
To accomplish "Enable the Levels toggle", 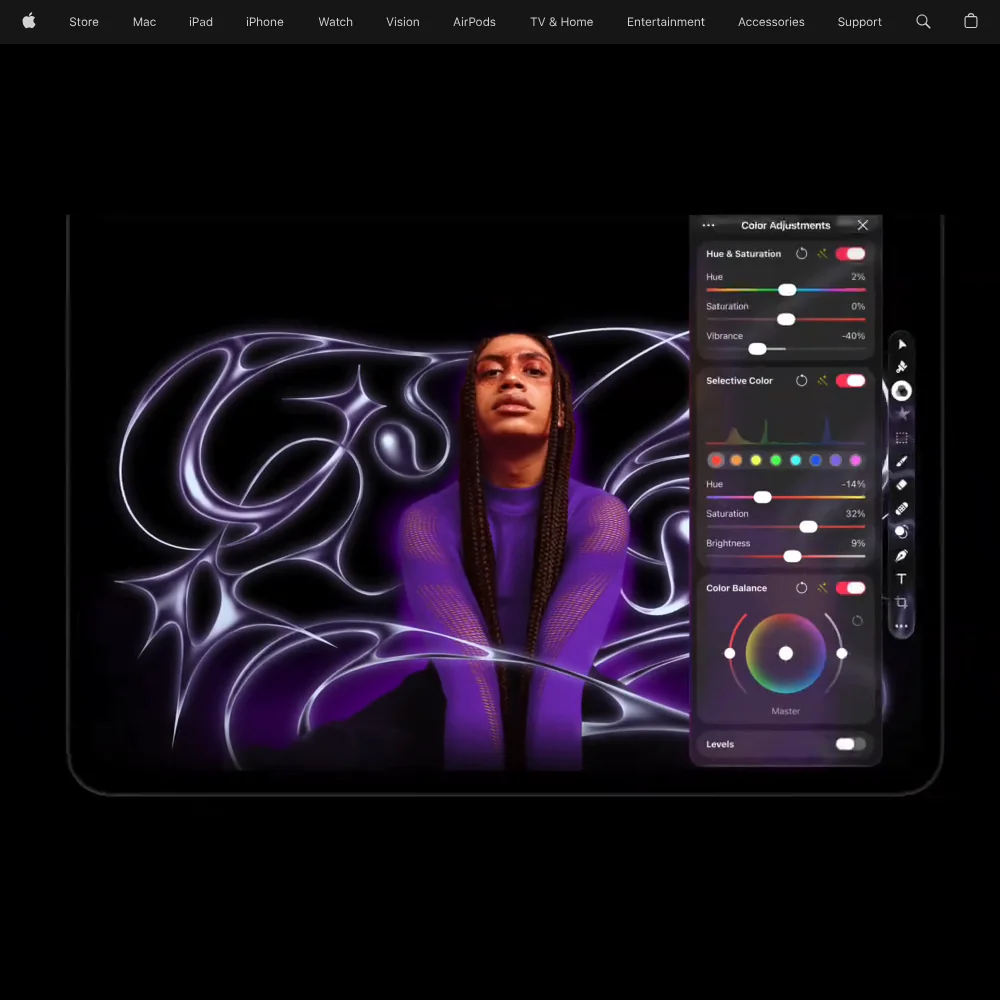I will pyautogui.click(x=851, y=744).
